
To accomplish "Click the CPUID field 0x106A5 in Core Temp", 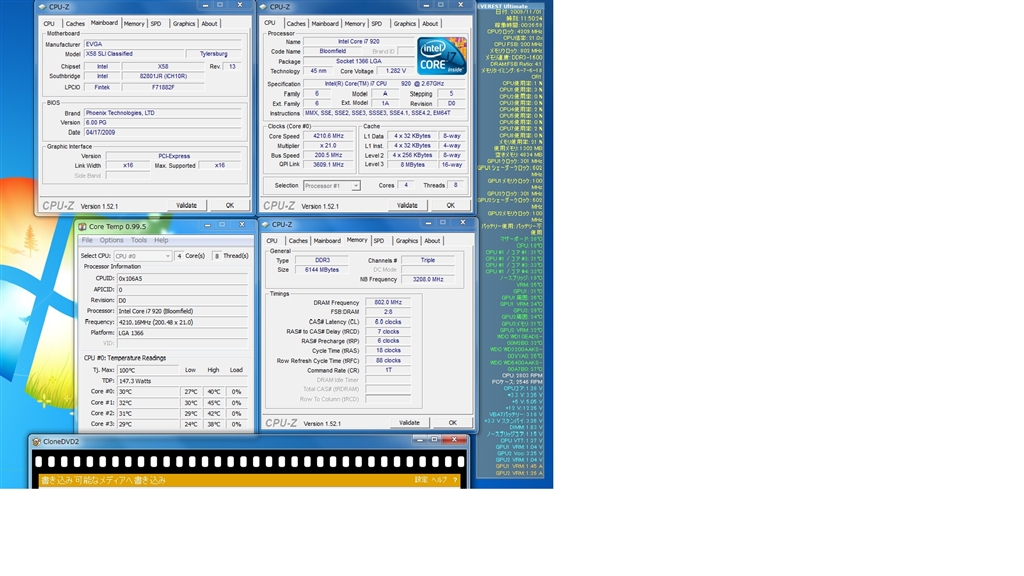I will point(182,279).
